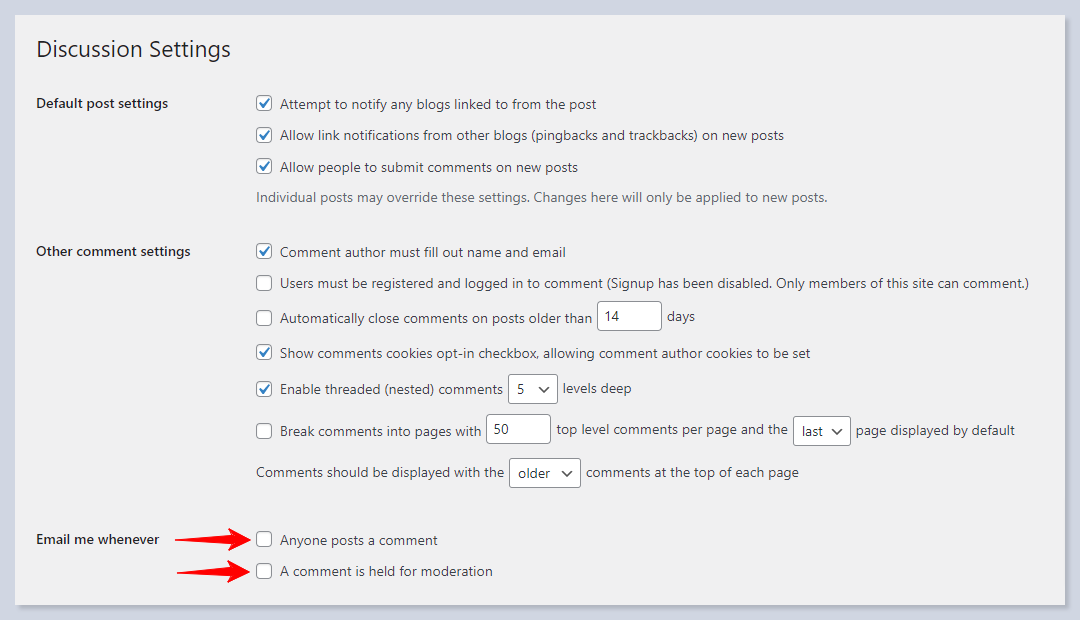The width and height of the screenshot is (1080, 620).
Task: Uncheck 'Comment author must fill out name' checkbox
Action: 264,252
